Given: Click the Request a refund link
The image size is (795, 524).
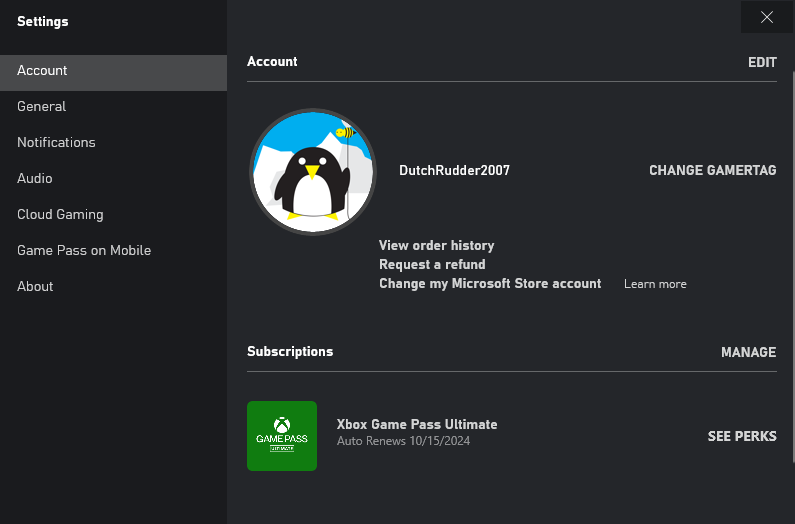Looking at the screenshot, I should click(x=432, y=265).
